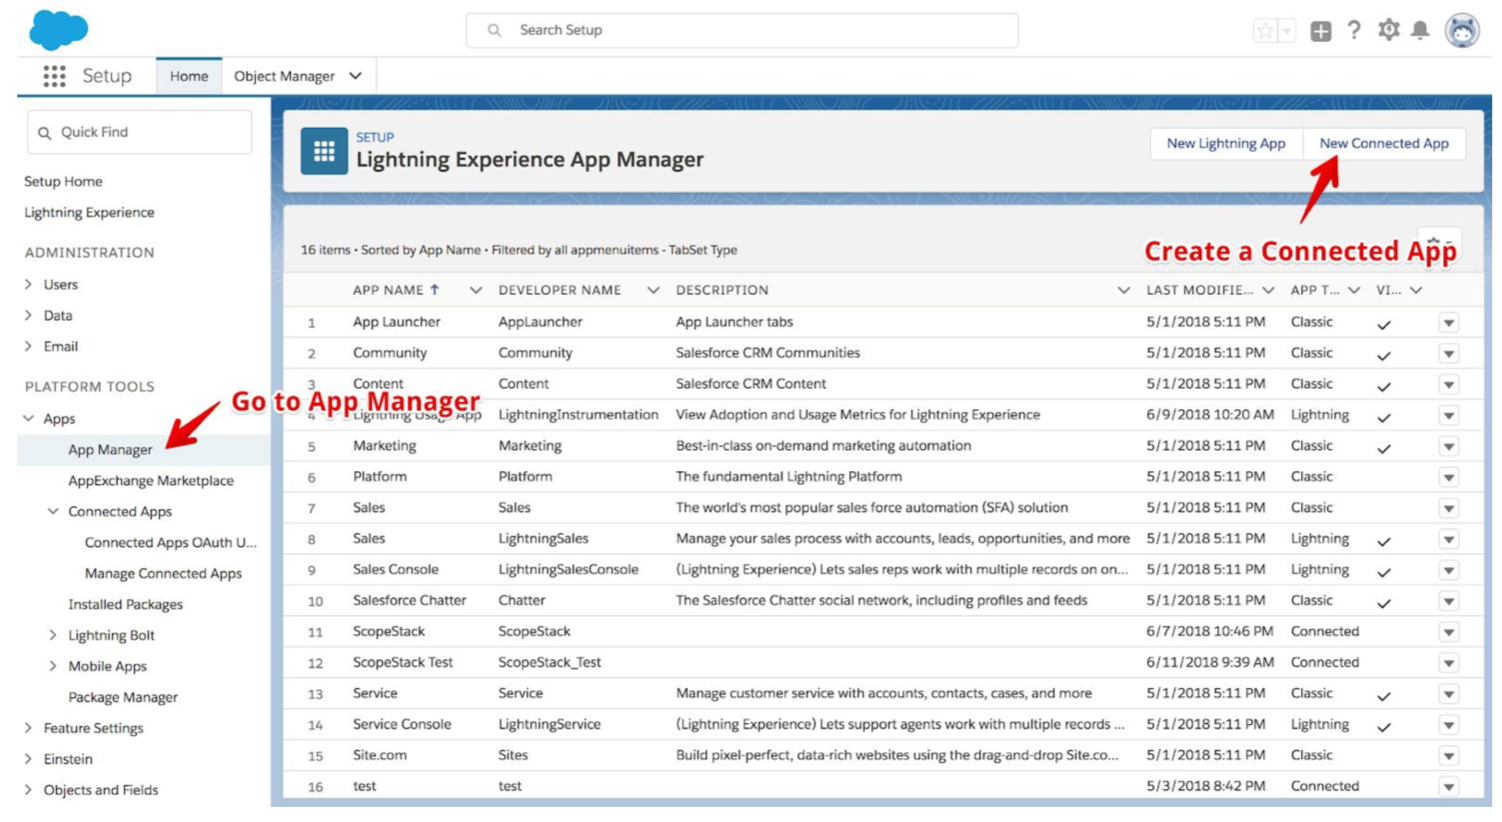Open the Global Actions plus icon

[1321, 31]
